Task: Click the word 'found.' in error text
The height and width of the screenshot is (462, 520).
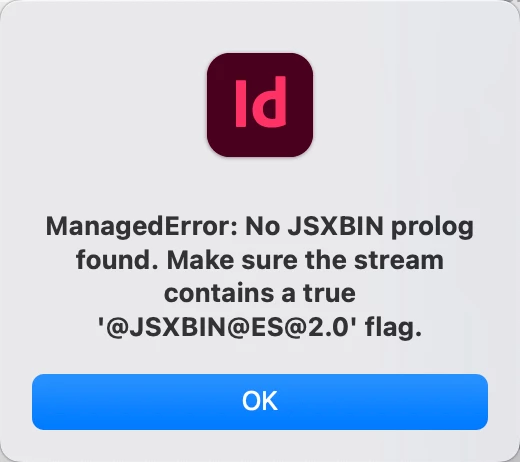Action: [117, 260]
